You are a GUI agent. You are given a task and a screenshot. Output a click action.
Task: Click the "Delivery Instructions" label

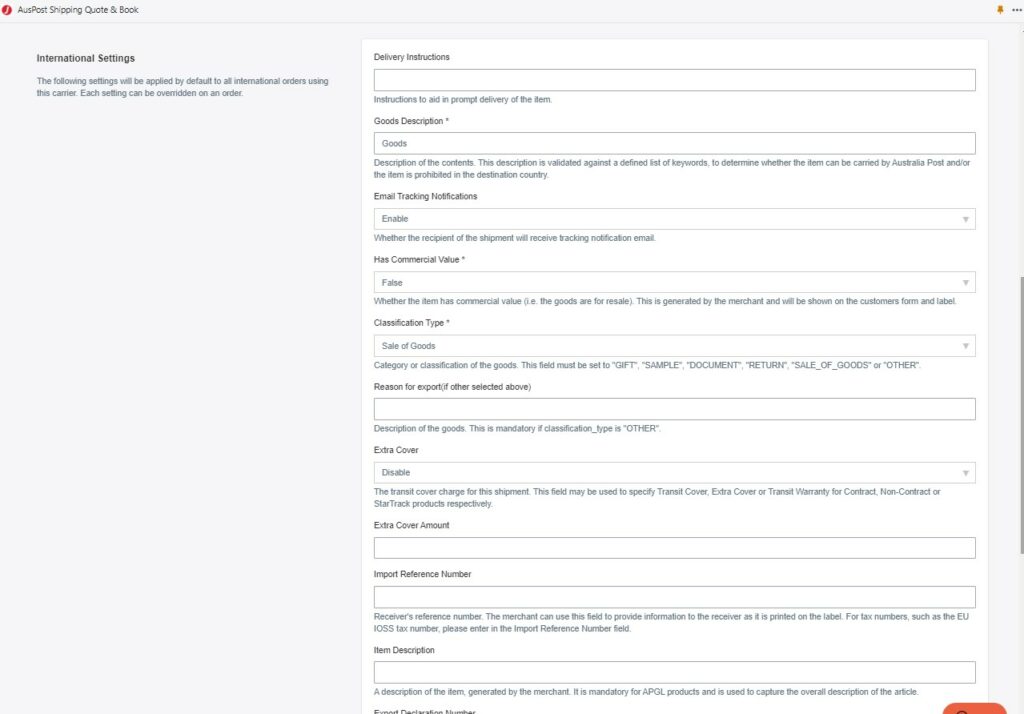click(x=411, y=57)
